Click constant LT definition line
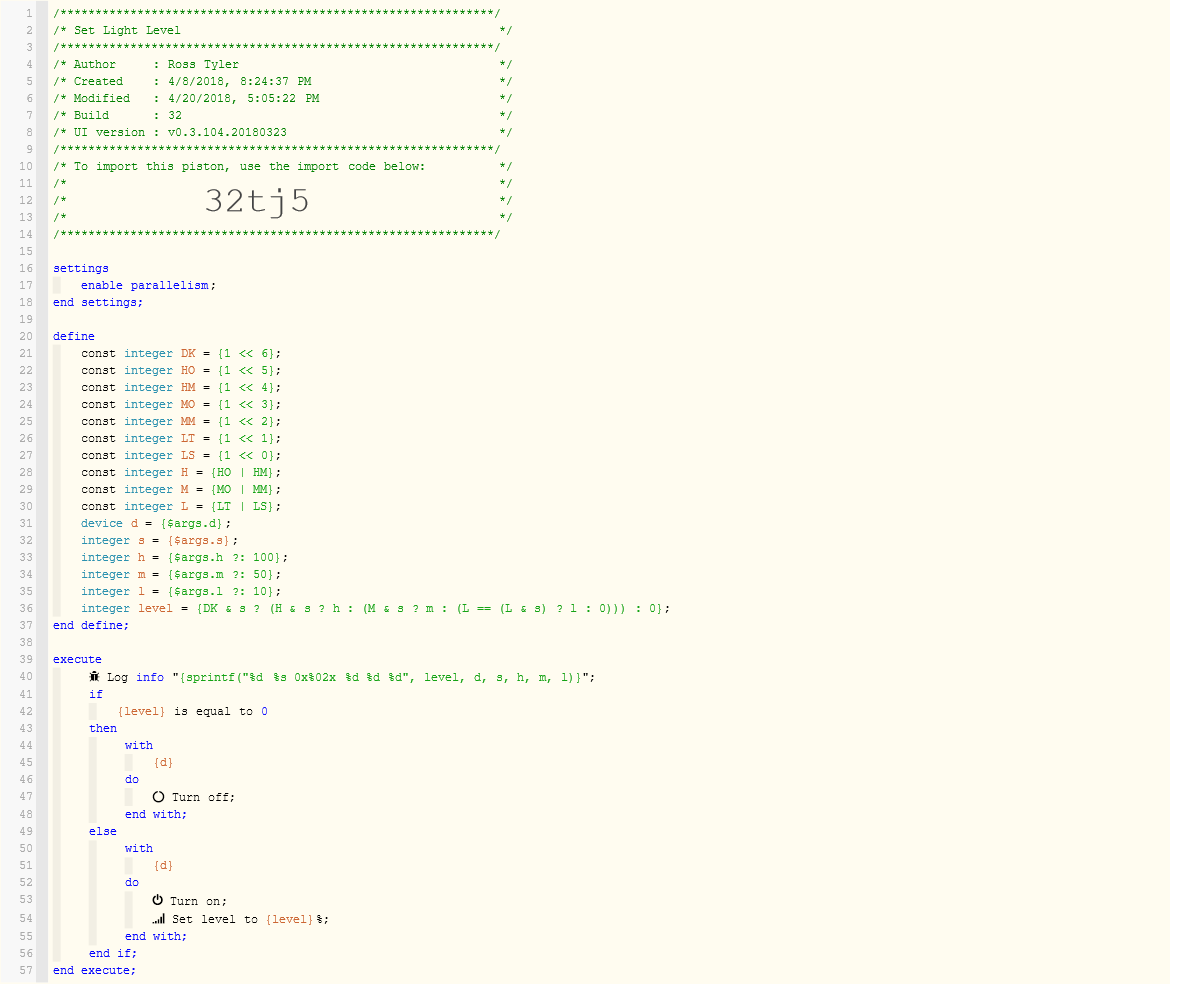Viewport: 1179px width, 992px height. (181, 438)
